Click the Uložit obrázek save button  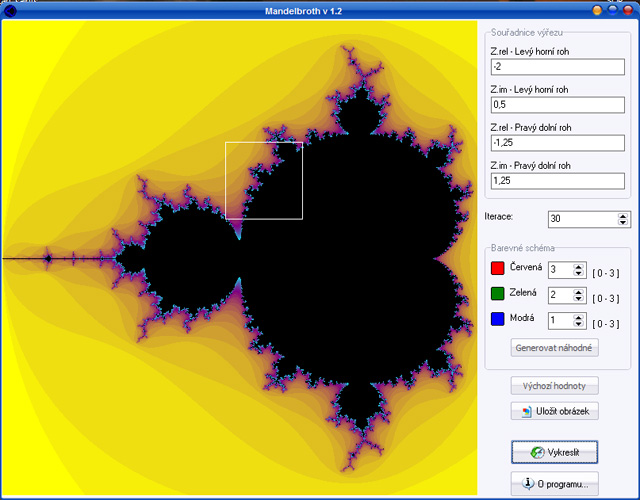click(554, 411)
